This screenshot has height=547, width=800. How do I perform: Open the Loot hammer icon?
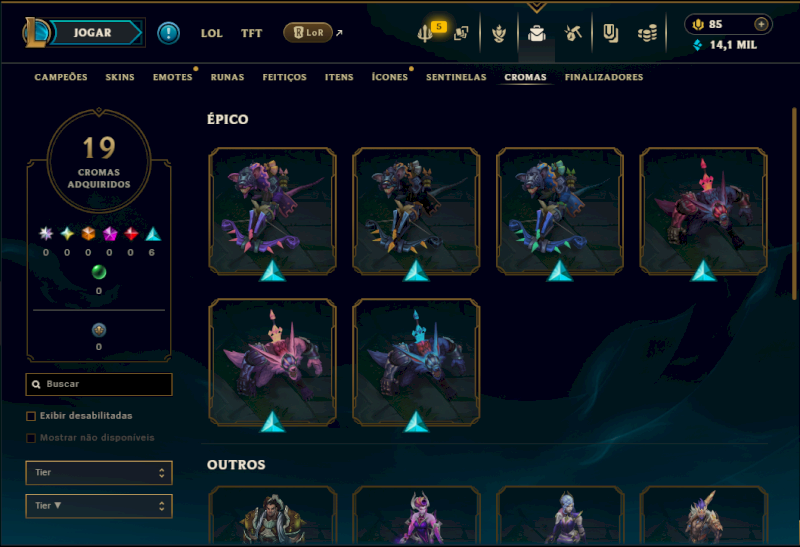(x=573, y=34)
